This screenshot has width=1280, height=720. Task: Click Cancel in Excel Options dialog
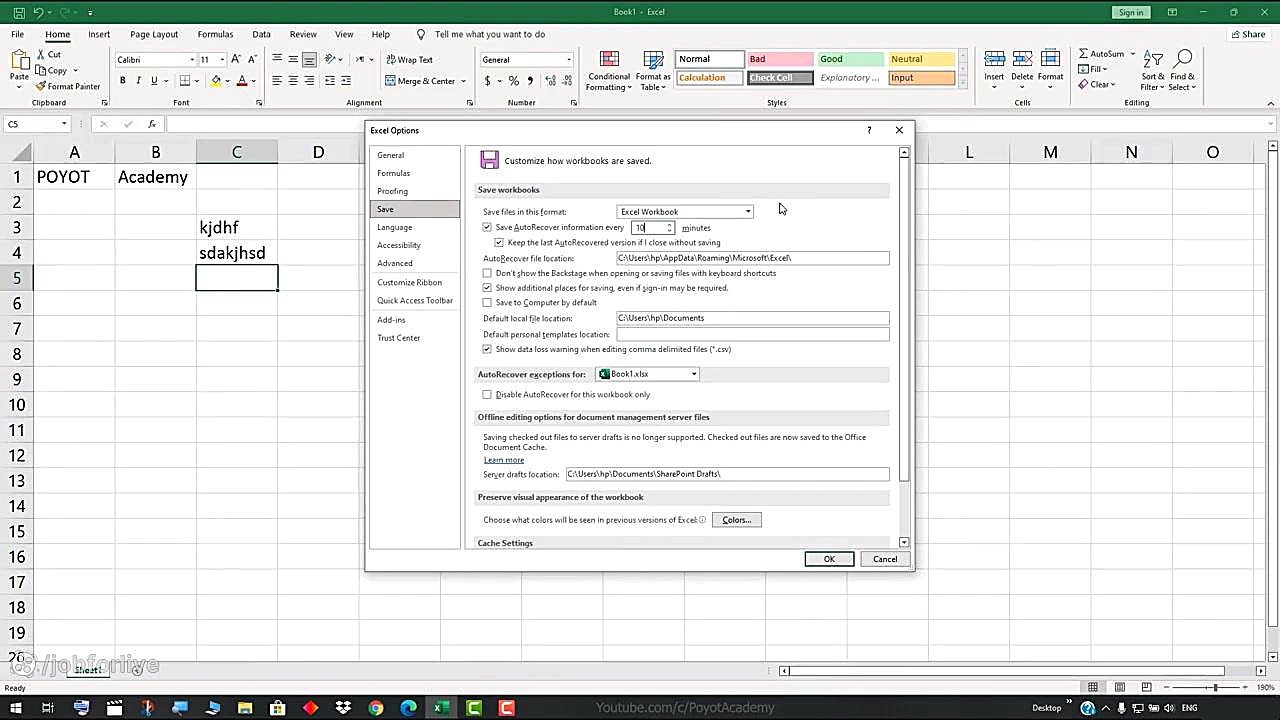pos(885,559)
